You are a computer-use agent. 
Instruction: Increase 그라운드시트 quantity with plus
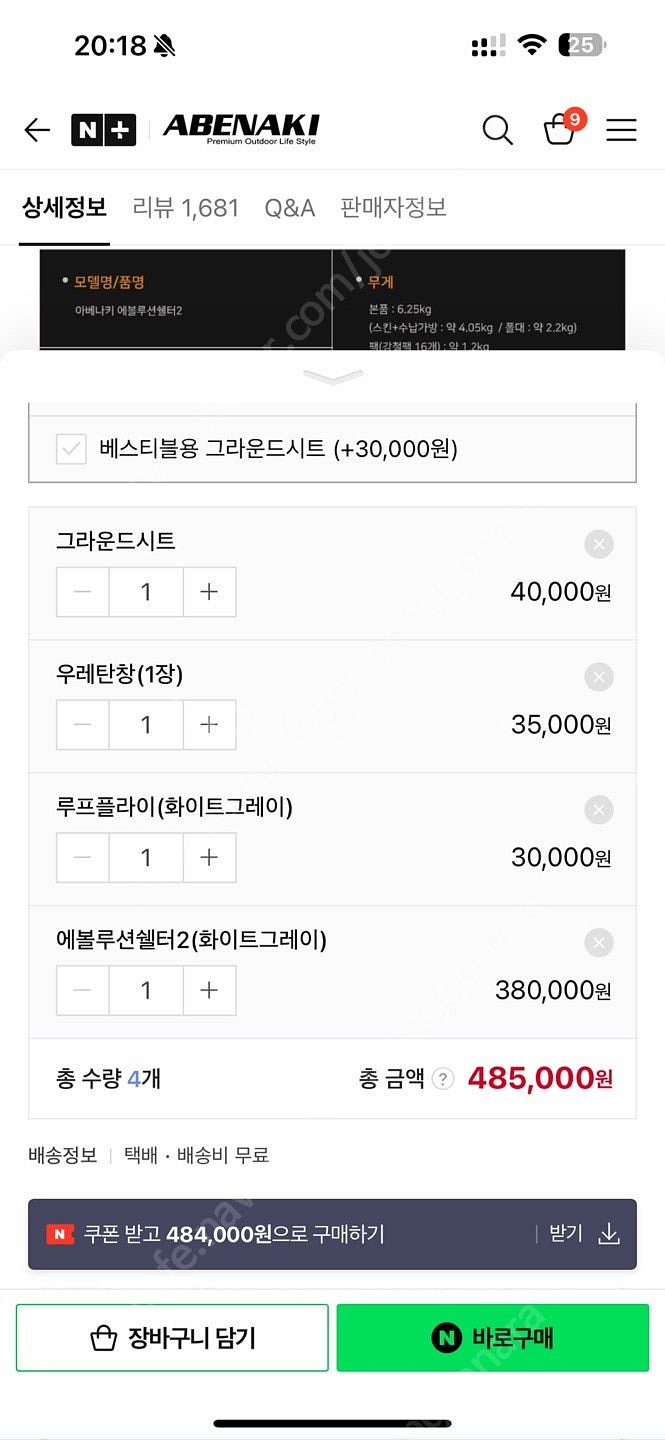(209, 592)
